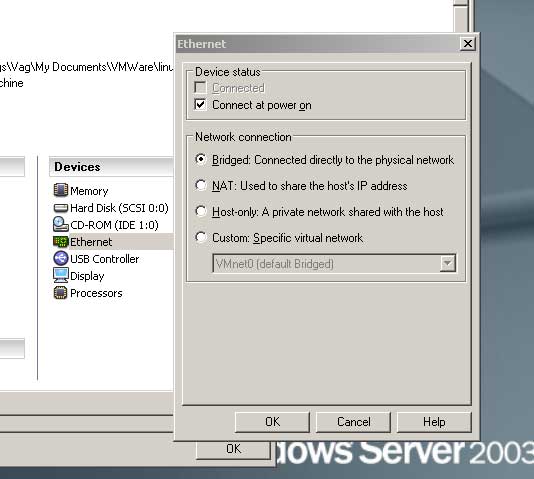Click the CD-ROM disc icon
The height and width of the screenshot is (479, 534).
61,224
